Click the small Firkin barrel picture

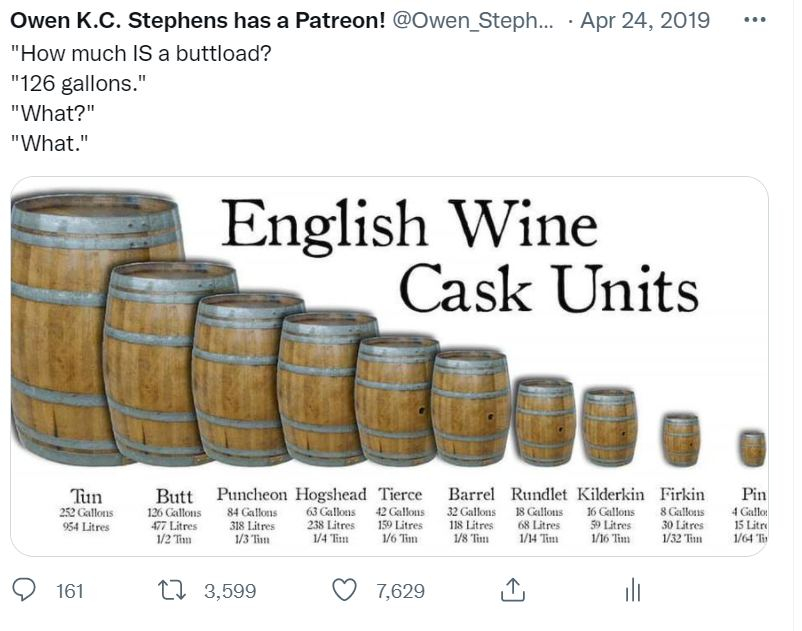pos(681,438)
